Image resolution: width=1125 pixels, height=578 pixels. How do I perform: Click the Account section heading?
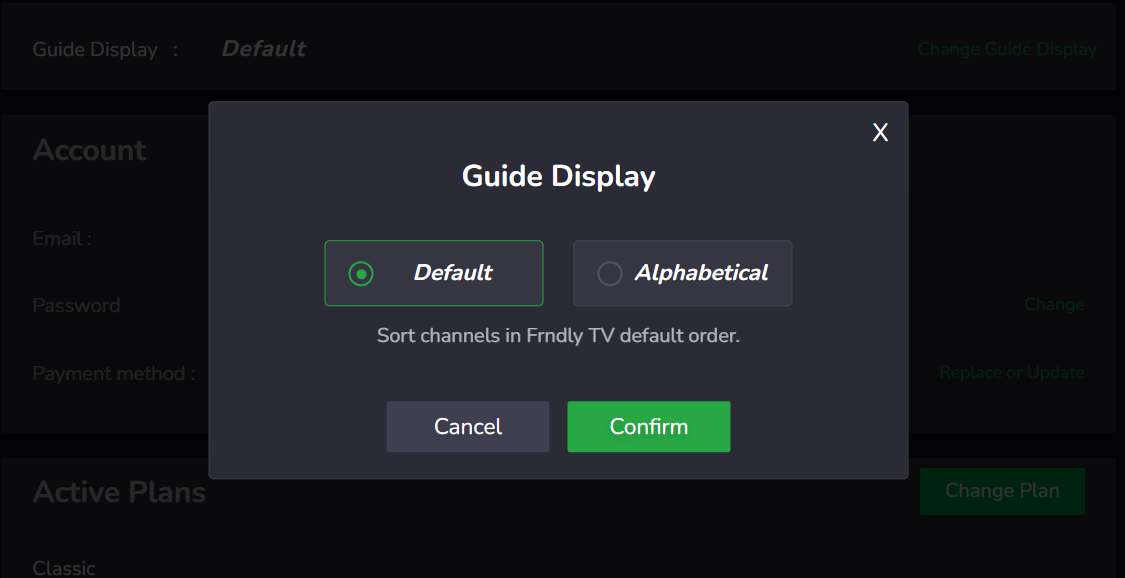90,150
